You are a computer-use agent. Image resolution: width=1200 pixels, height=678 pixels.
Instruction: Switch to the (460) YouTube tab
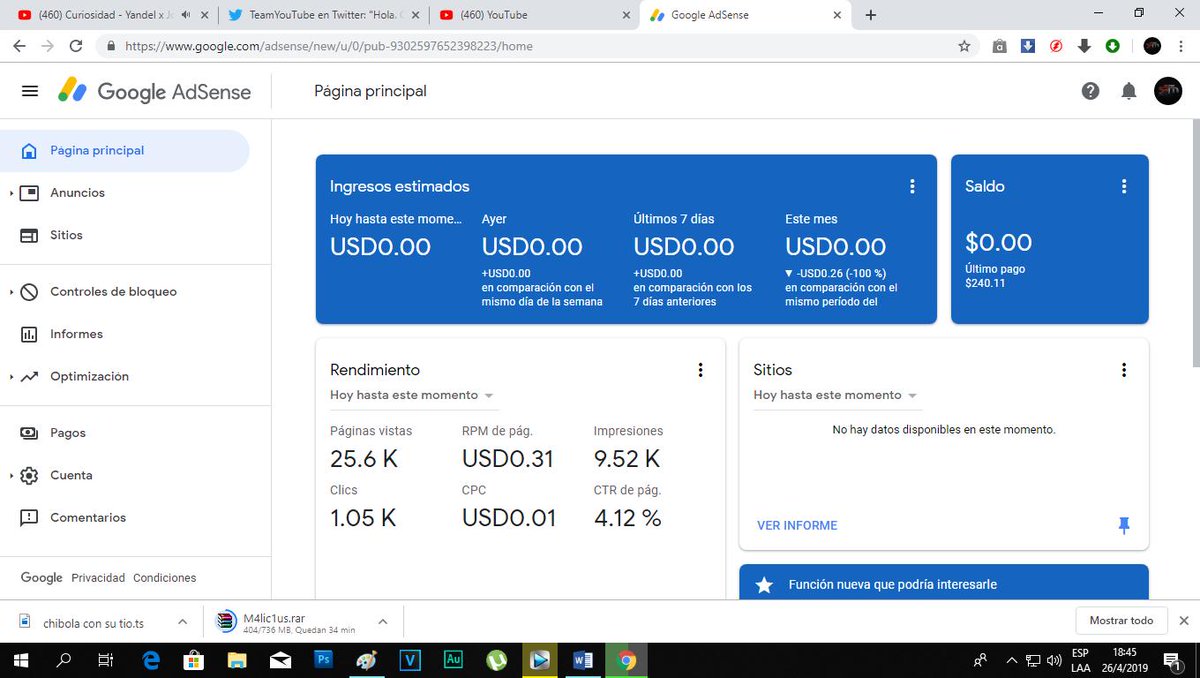(x=535, y=15)
